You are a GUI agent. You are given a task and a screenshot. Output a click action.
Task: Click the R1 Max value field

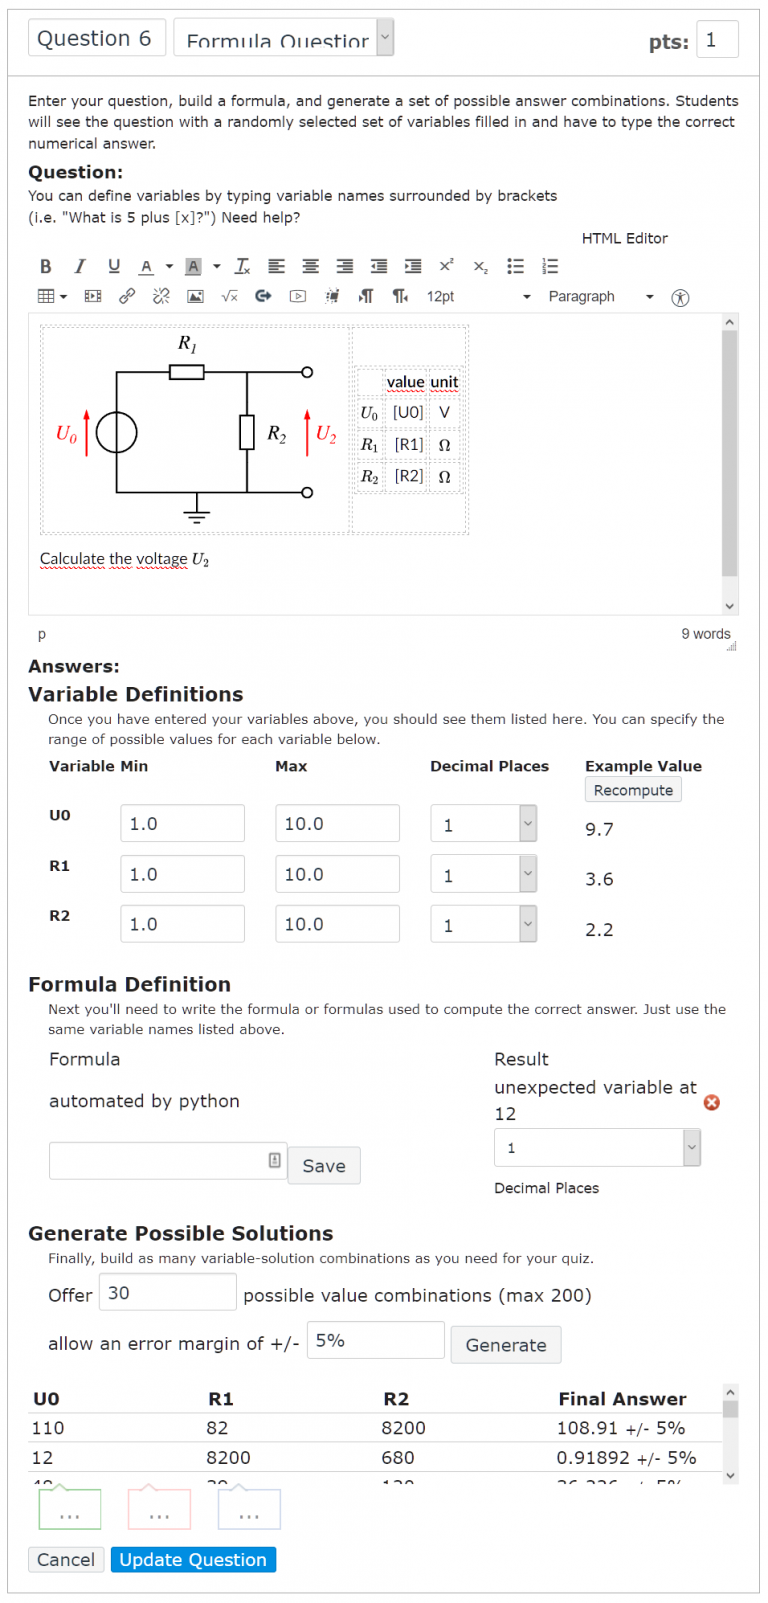click(337, 874)
